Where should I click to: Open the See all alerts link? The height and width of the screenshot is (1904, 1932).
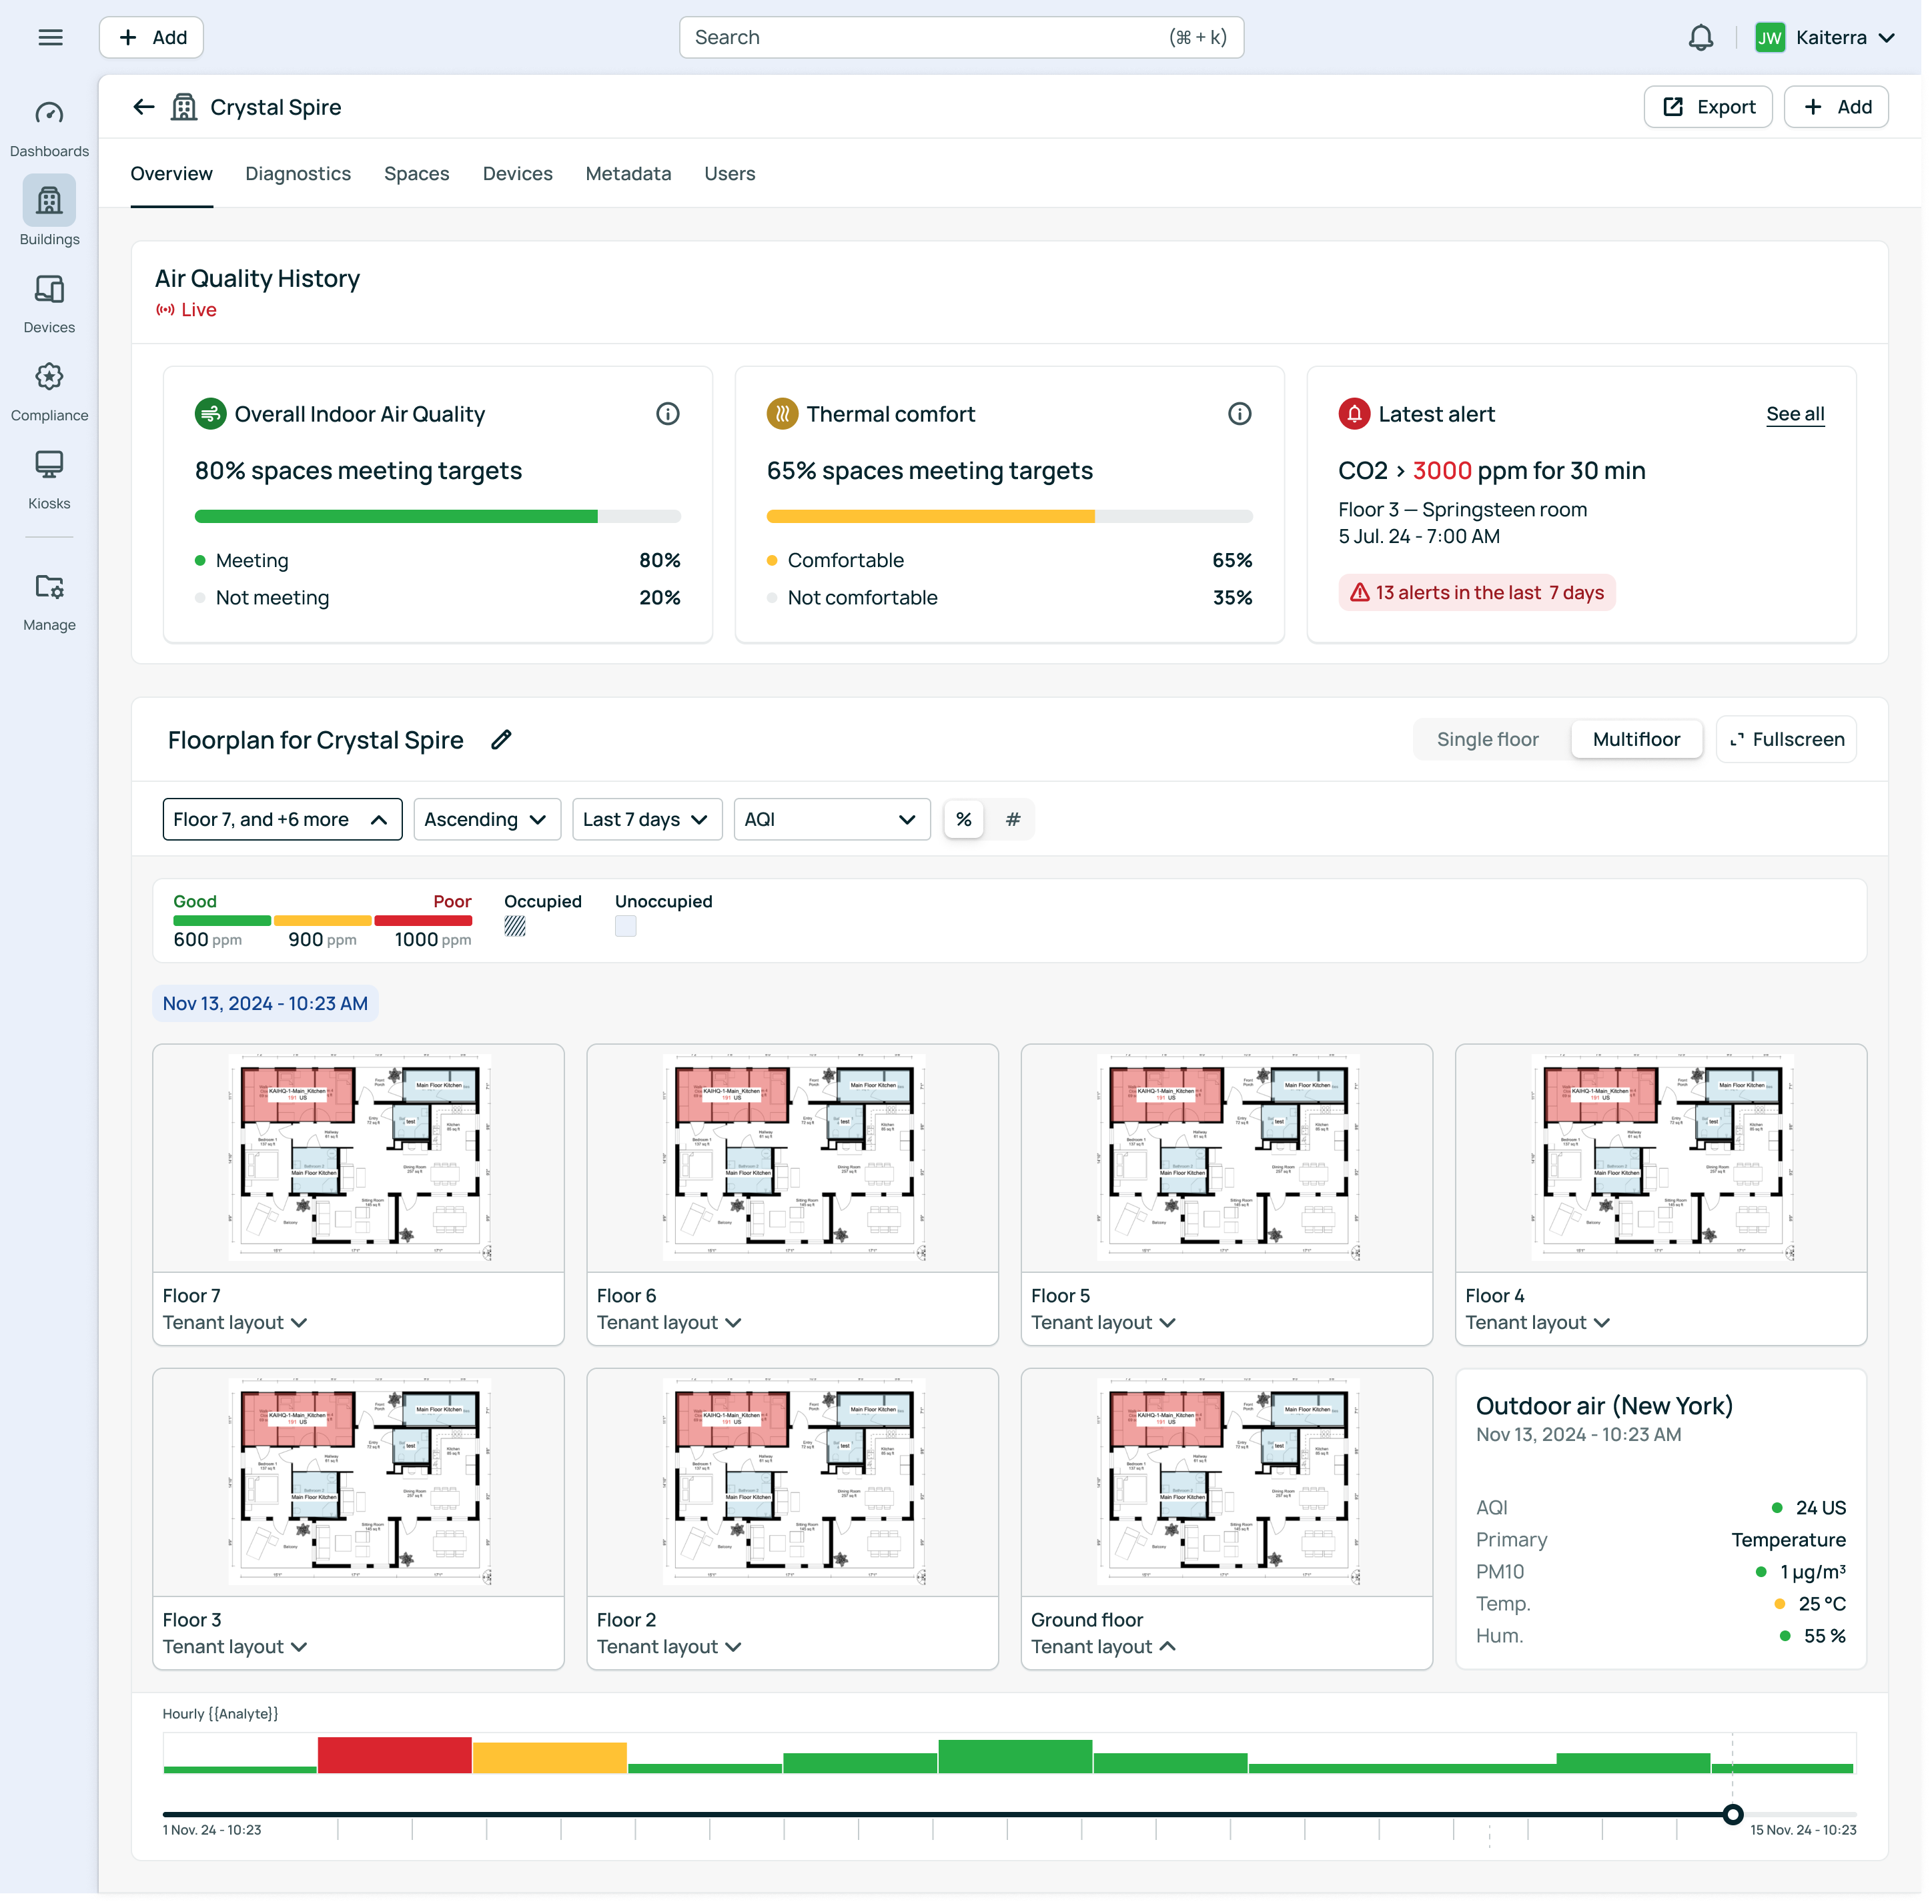pos(1795,414)
